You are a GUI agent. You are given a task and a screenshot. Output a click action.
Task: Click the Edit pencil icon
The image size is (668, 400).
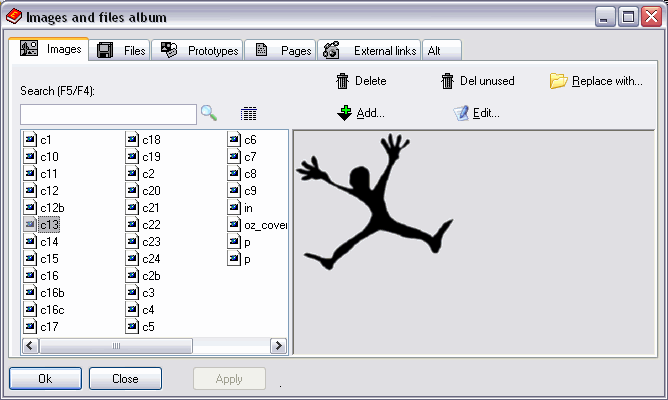[461, 113]
